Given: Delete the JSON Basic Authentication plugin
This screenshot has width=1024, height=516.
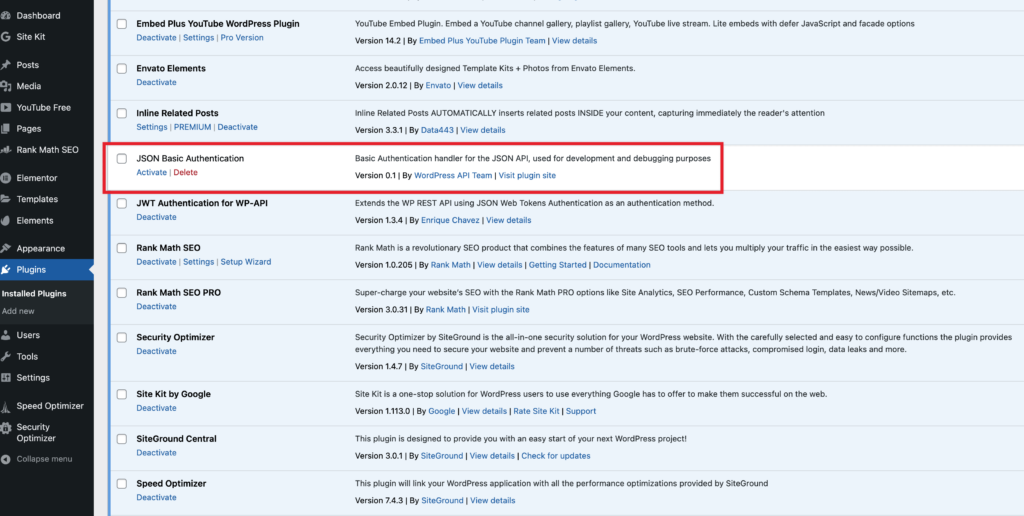Looking at the screenshot, I should (x=185, y=172).
